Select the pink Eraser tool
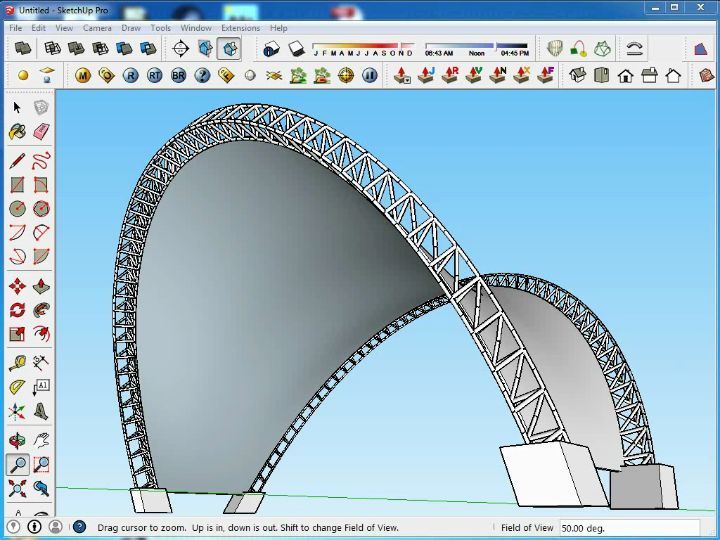 pyautogui.click(x=41, y=131)
